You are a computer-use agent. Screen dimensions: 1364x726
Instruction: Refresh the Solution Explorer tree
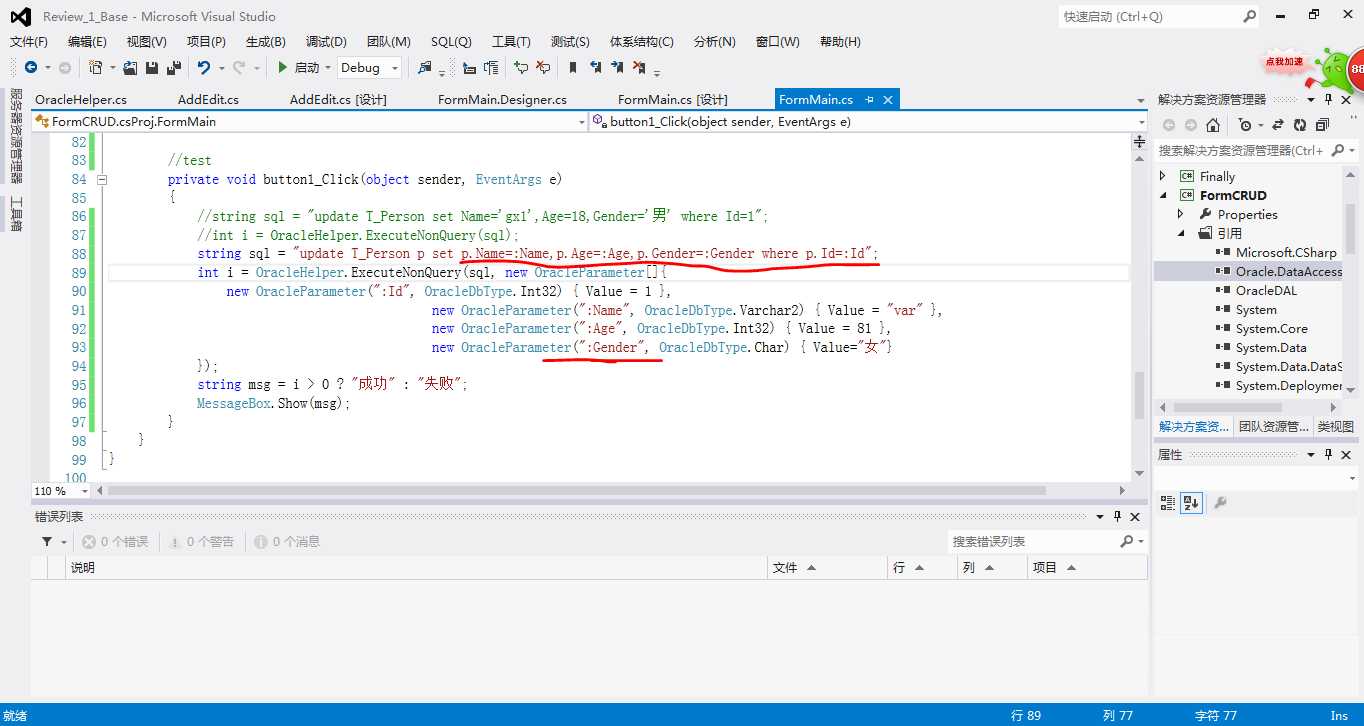coord(1300,125)
